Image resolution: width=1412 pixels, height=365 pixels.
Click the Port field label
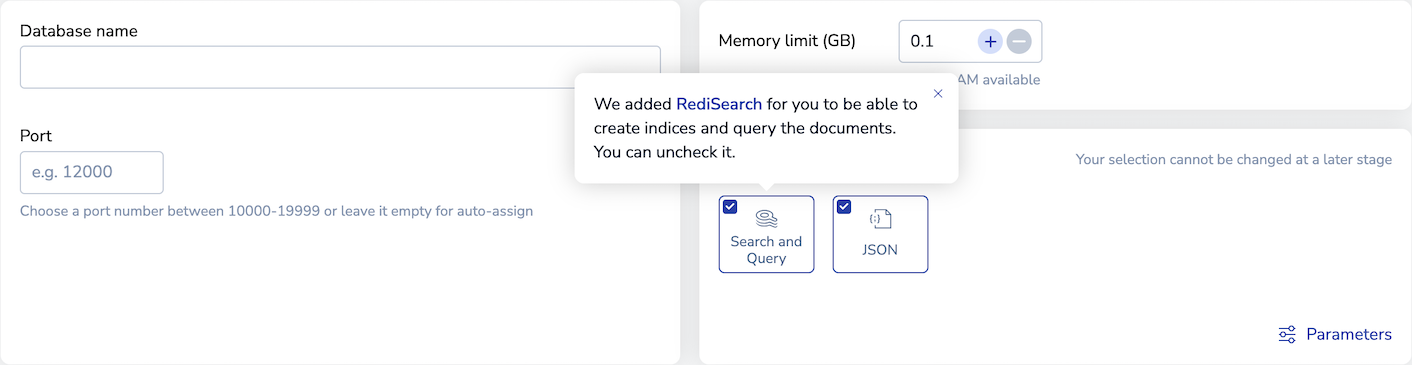[x=36, y=136]
